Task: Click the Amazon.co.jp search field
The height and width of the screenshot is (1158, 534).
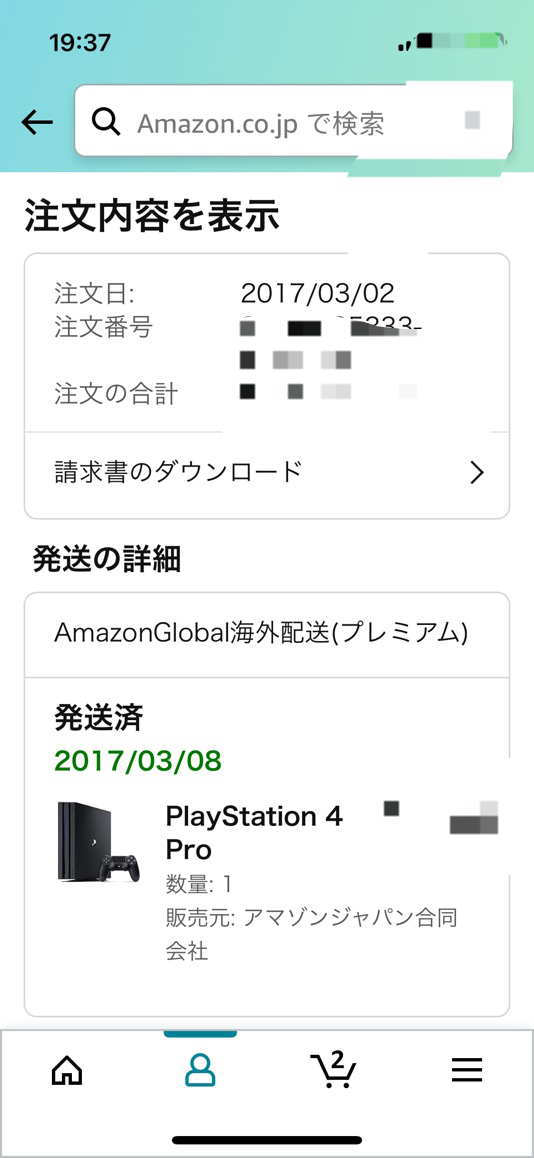Action: tap(293, 121)
